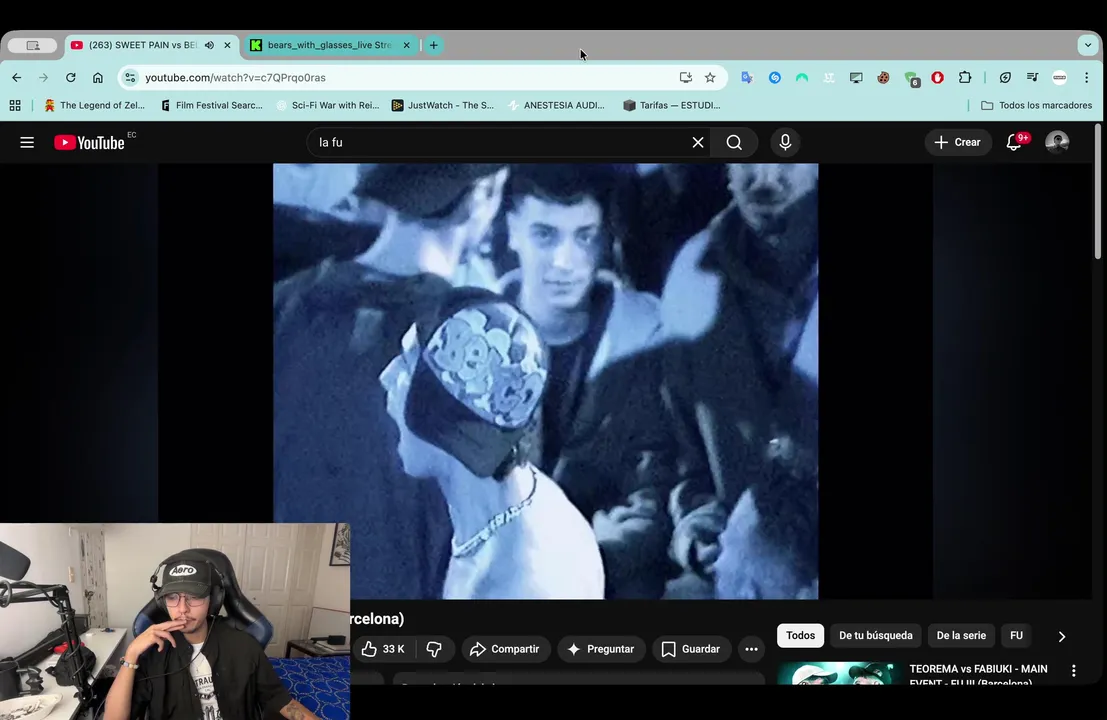The width and height of the screenshot is (1107, 720).
Task: Select the FU filter chip
Action: tap(1016, 635)
